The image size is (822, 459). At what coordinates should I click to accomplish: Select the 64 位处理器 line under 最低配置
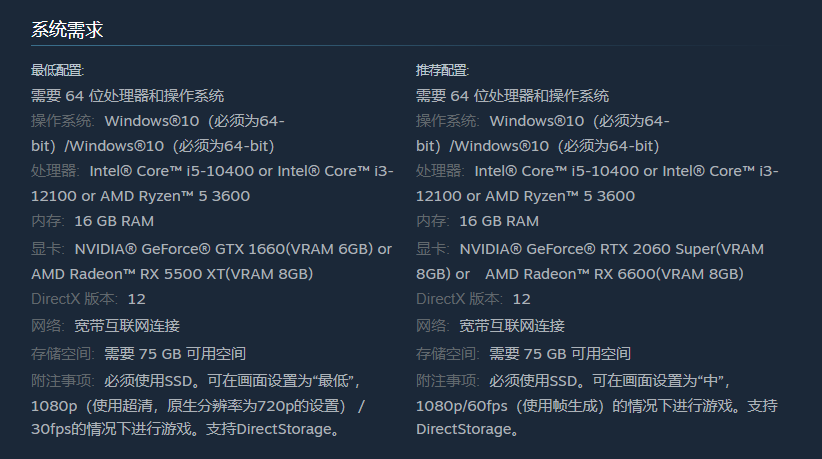pyautogui.click(x=127, y=96)
